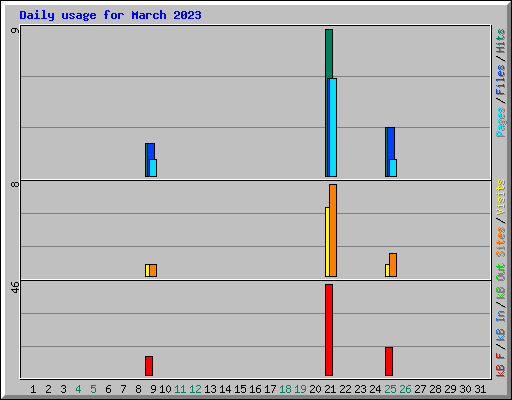The height and width of the screenshot is (400, 512).
Task: Click the yellow Visits bar for day 25
Action: pos(387,271)
